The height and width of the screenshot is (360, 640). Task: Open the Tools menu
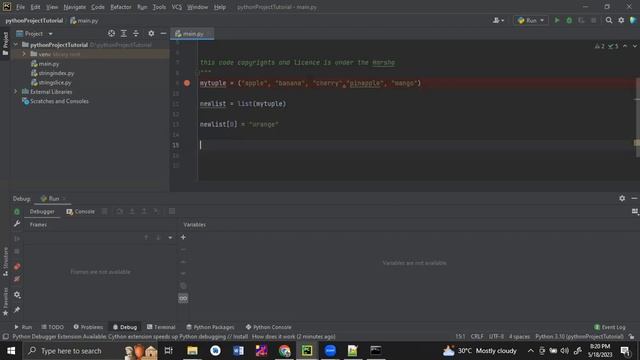(x=159, y=7)
